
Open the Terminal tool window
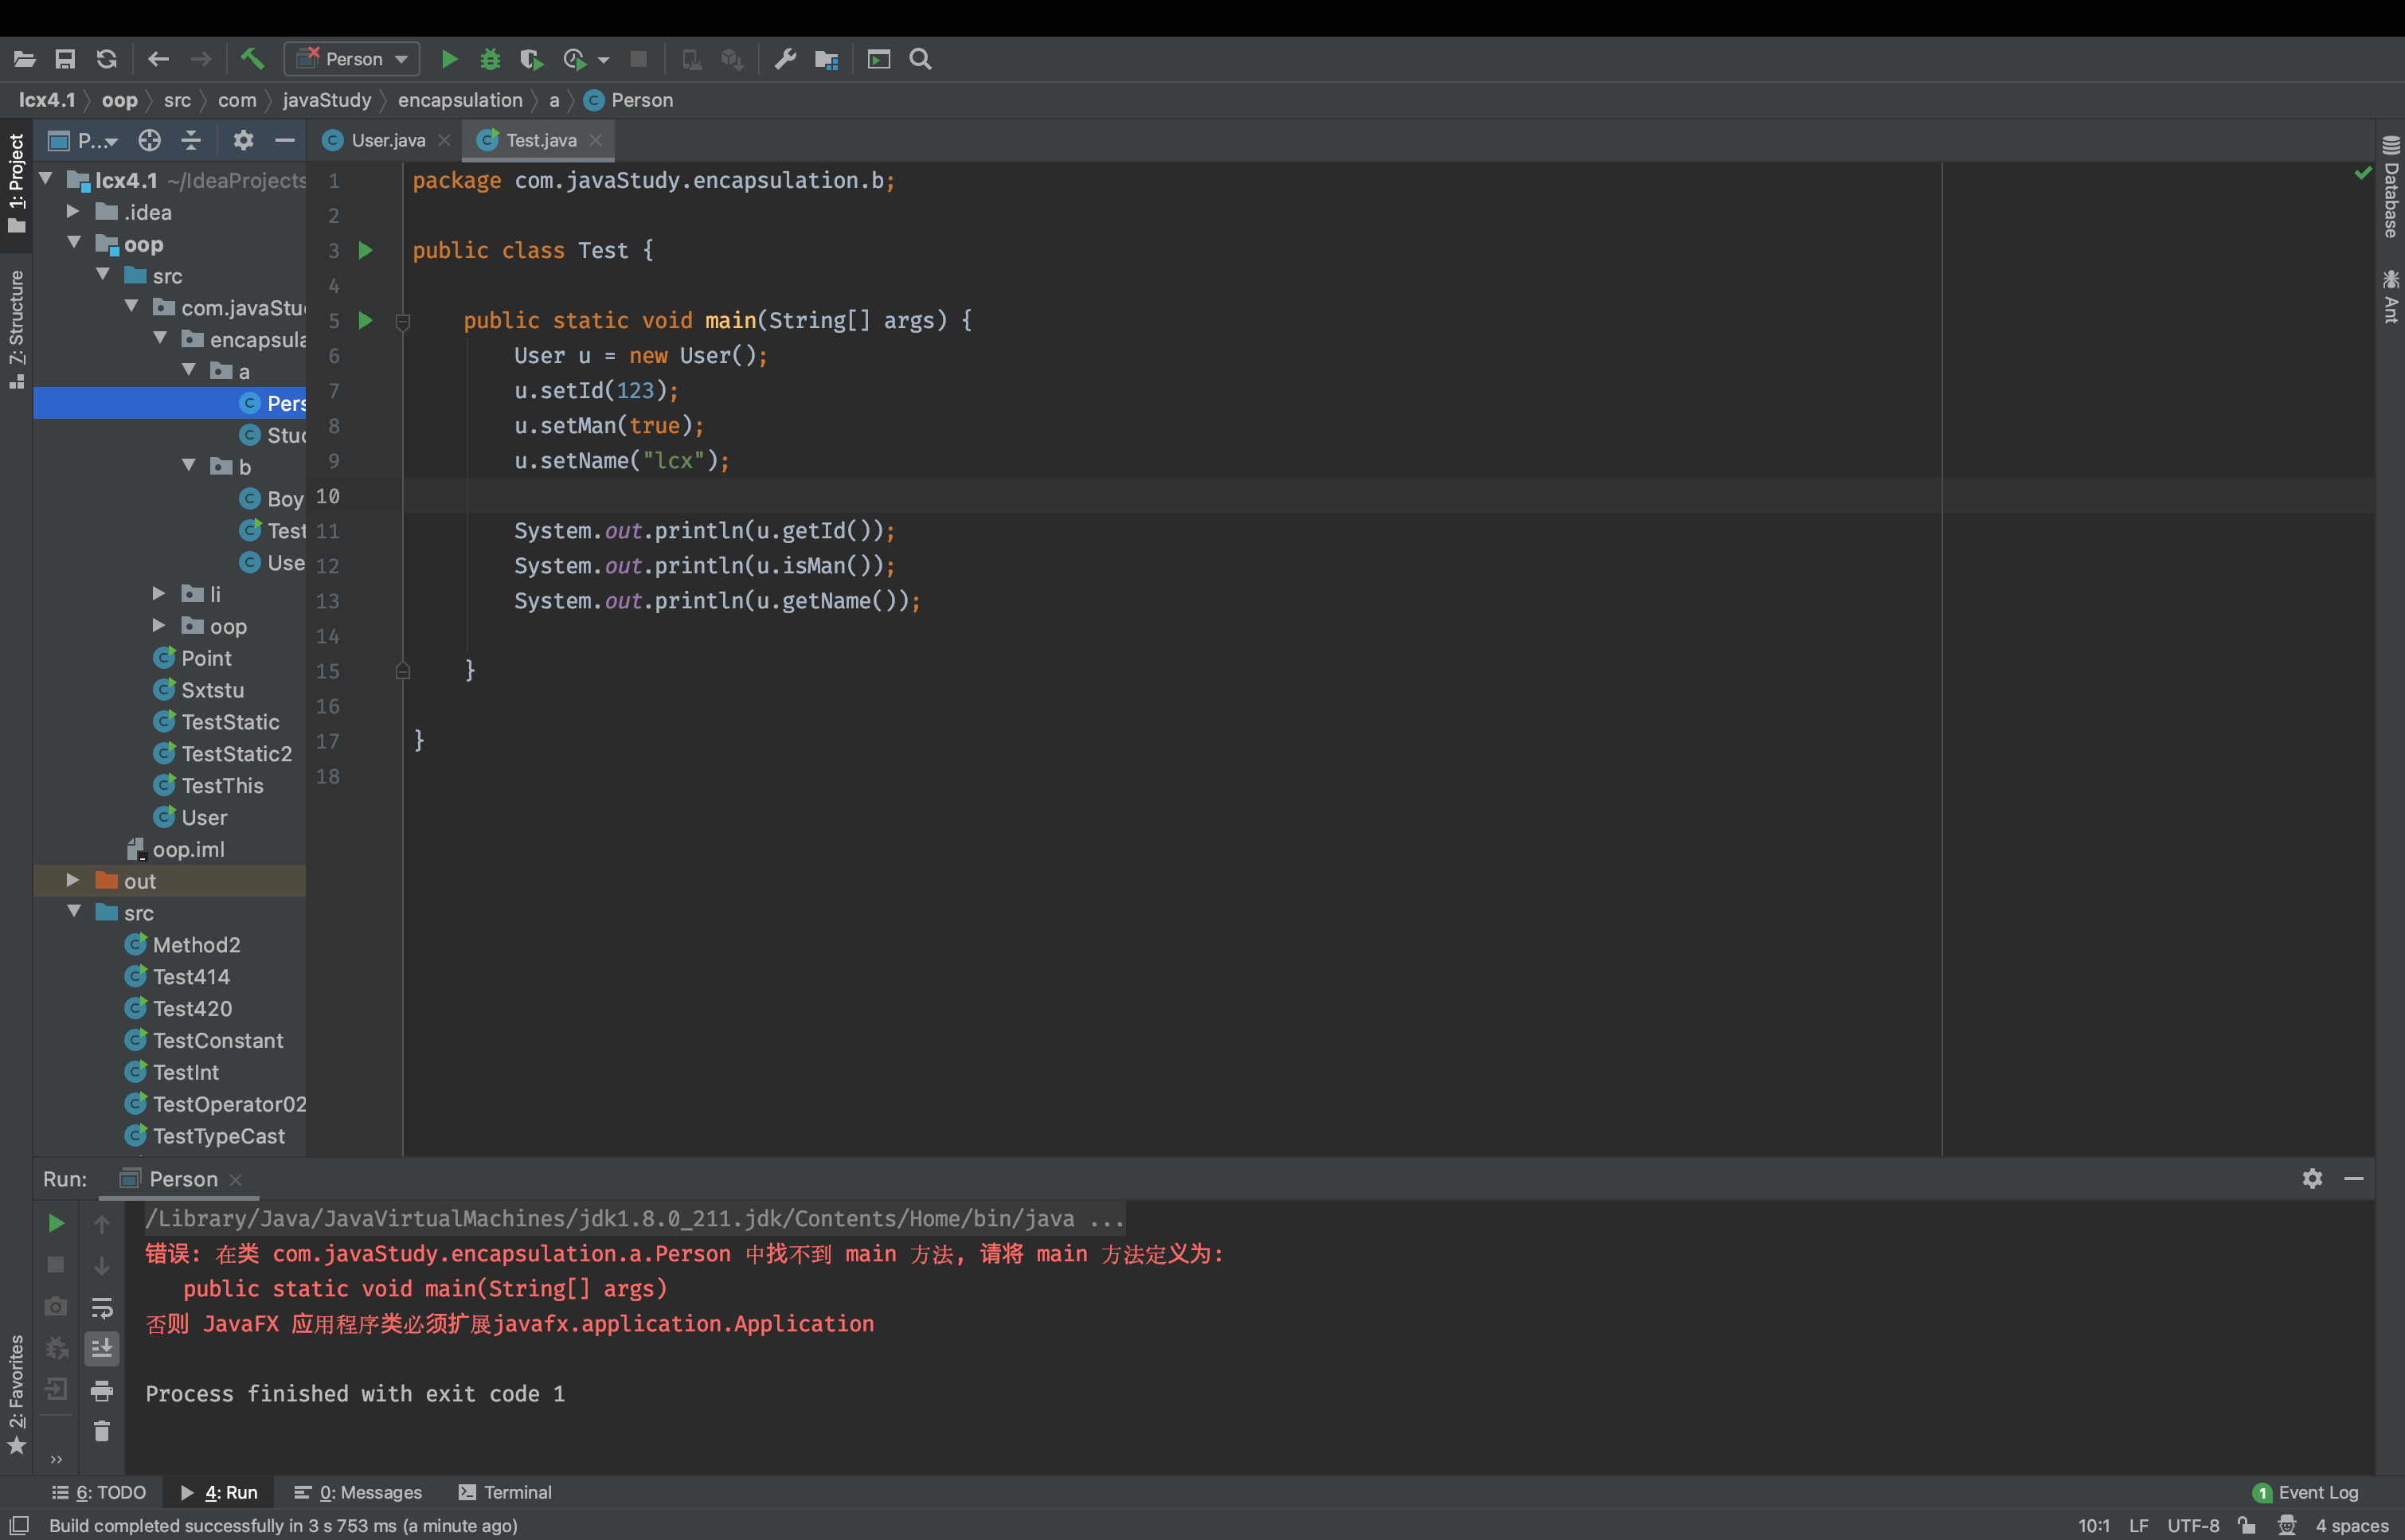pyautogui.click(x=505, y=1492)
